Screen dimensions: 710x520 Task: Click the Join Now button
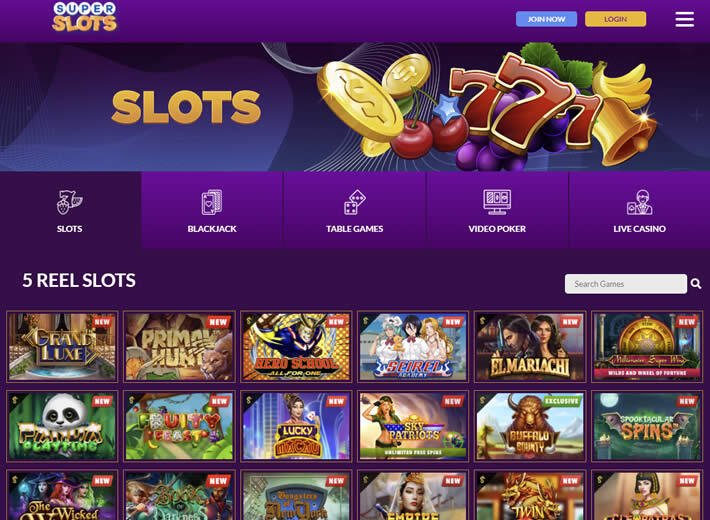547,19
